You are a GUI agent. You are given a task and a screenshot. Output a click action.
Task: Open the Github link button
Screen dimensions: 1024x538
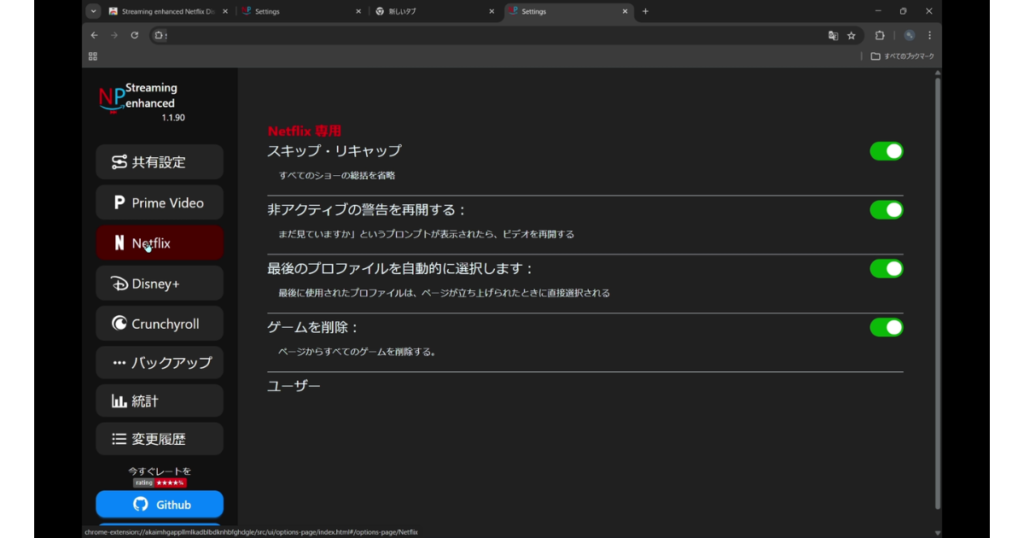point(159,504)
